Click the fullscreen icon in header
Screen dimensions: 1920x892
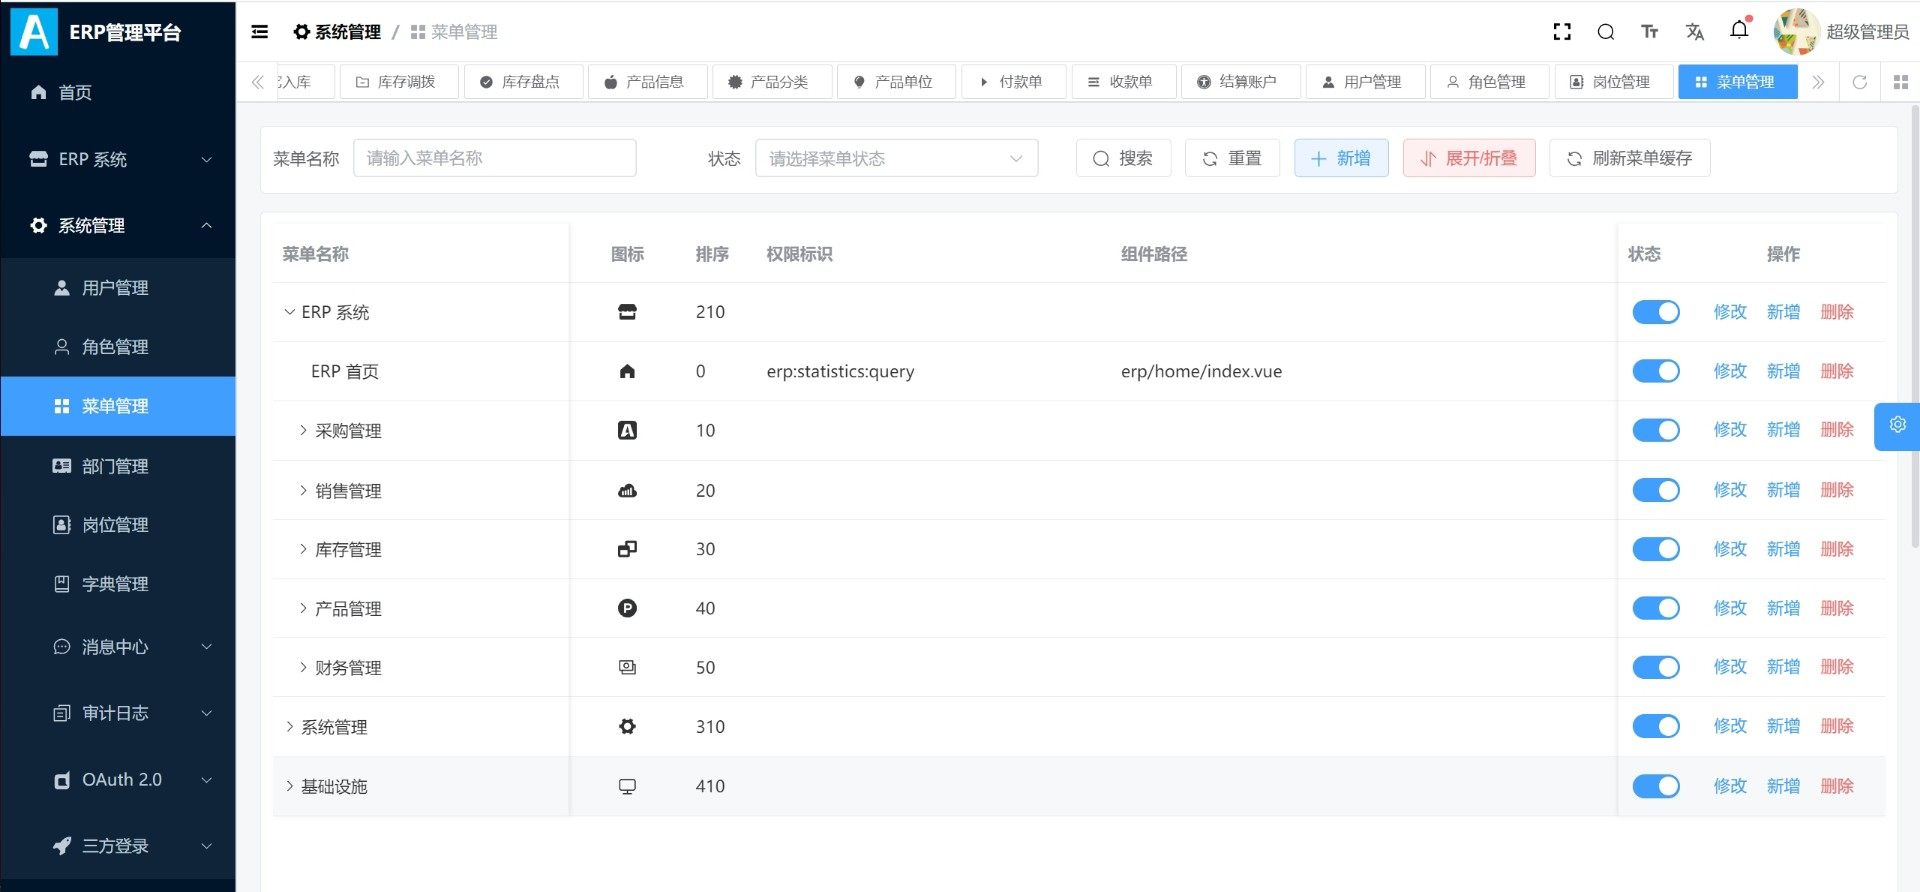1562,32
